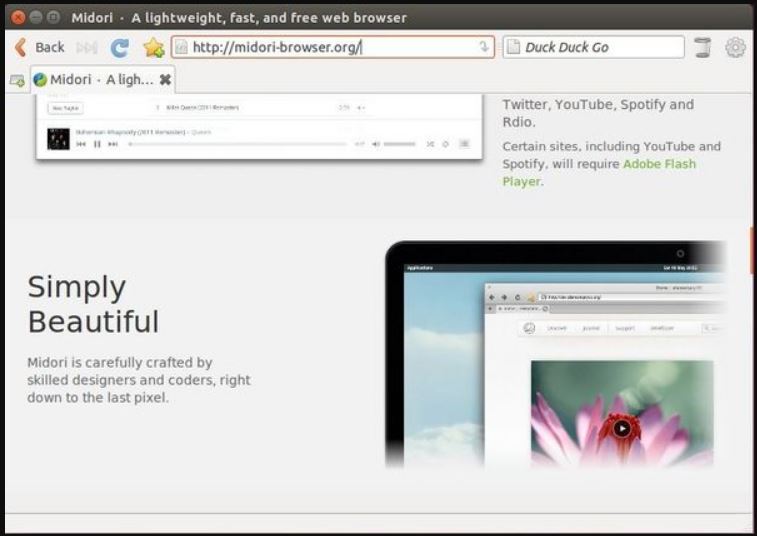This screenshot has width=757, height=536.
Task: Click previous track in music player screenshot
Action: [81, 144]
